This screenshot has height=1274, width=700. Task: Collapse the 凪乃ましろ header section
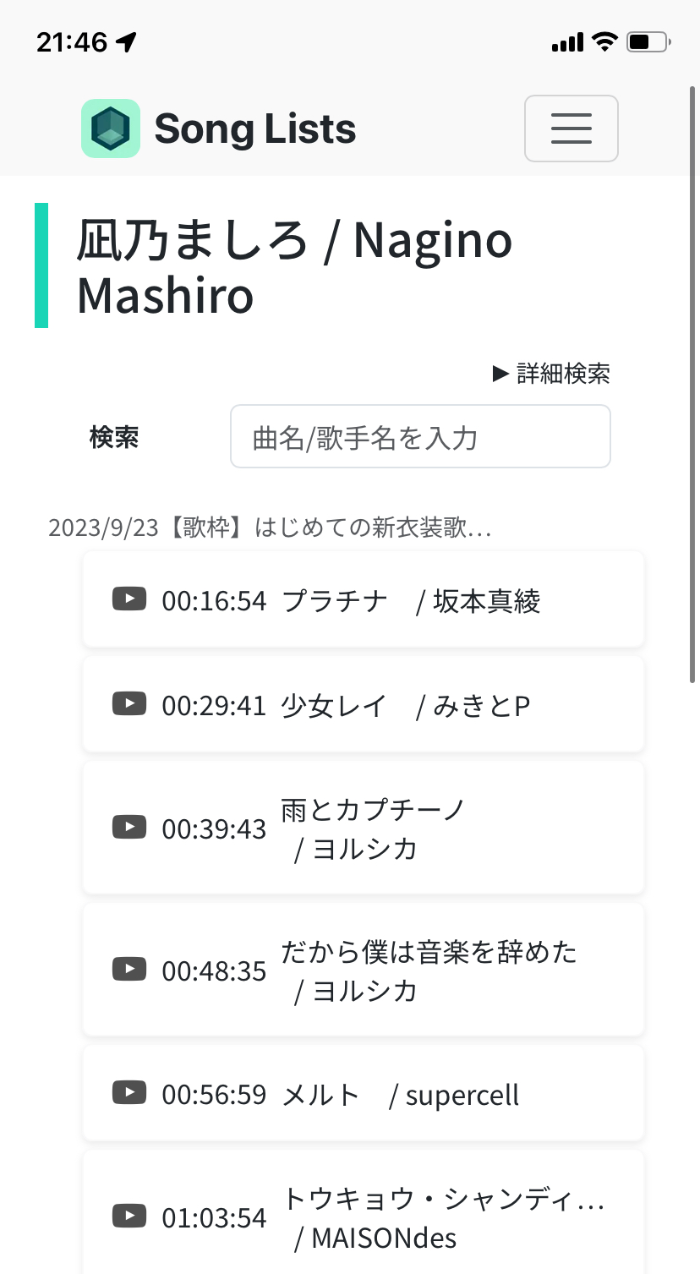click(x=290, y=265)
